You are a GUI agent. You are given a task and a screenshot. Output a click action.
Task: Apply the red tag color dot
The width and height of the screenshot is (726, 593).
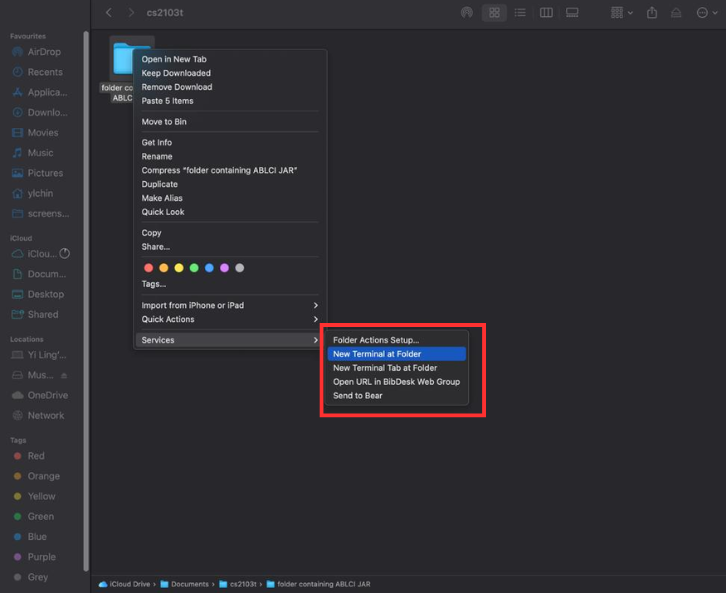(149, 268)
